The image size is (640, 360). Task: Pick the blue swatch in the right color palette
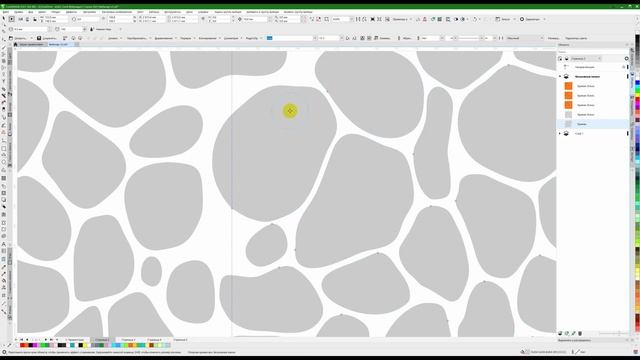(637, 83)
